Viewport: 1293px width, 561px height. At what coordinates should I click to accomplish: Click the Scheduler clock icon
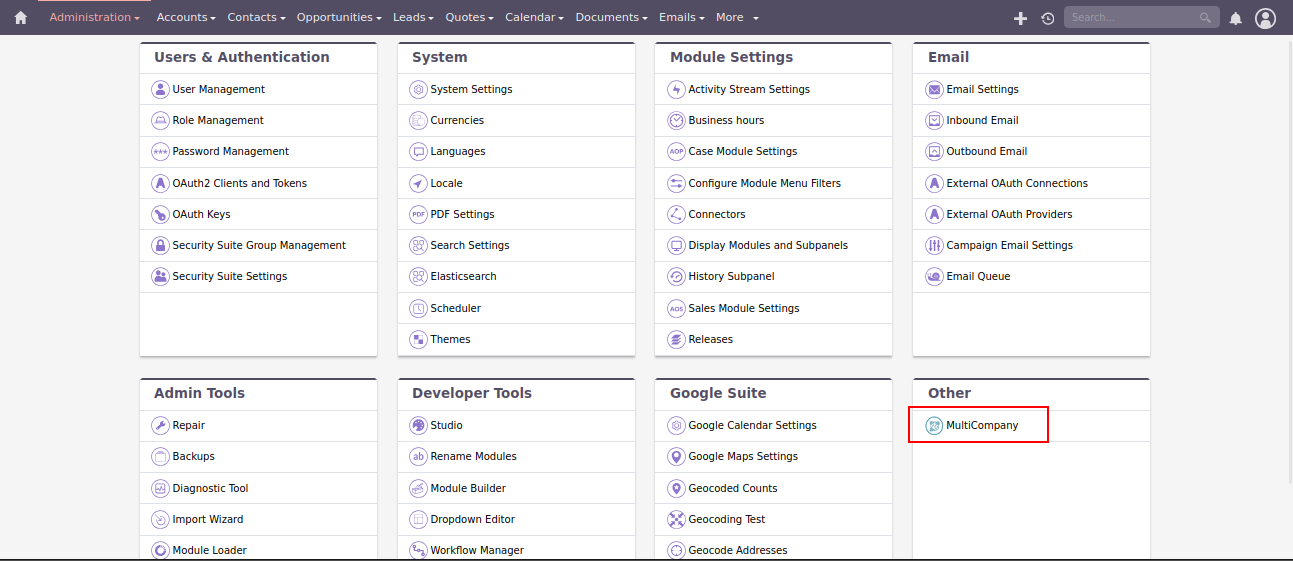(418, 308)
